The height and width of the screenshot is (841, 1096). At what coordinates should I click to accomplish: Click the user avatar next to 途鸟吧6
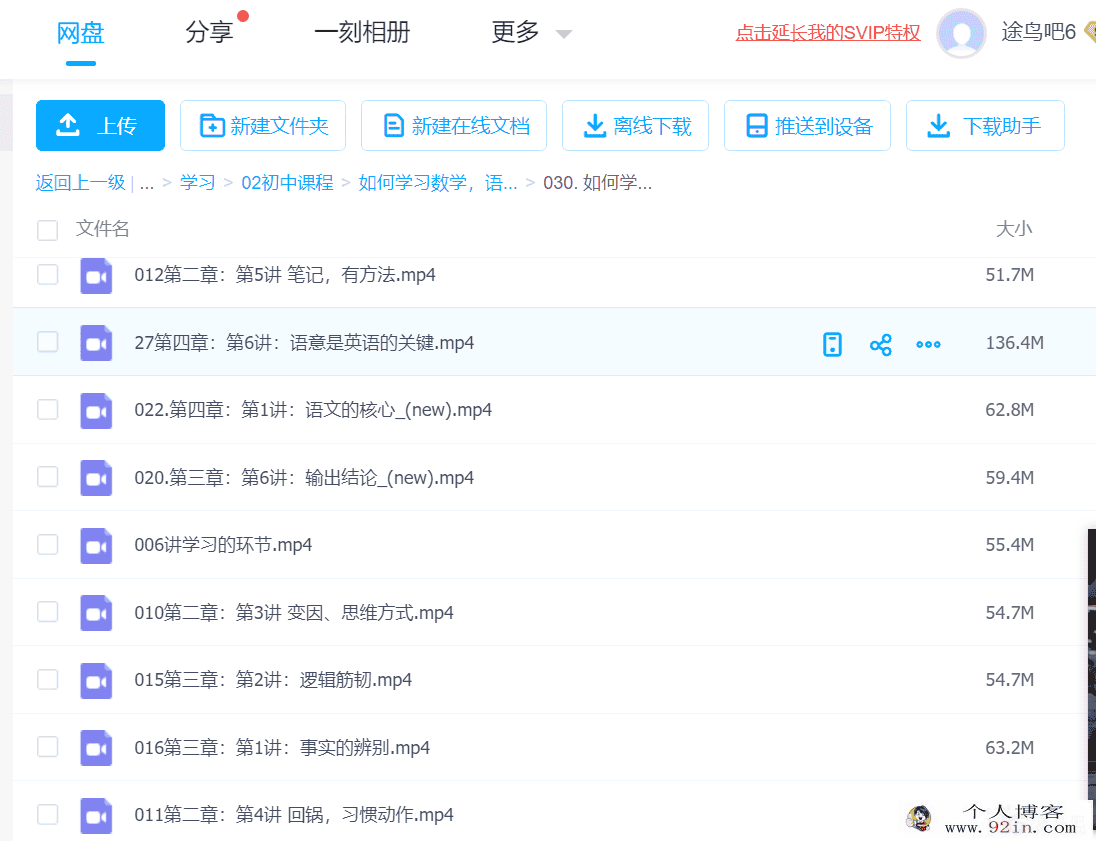tap(961, 33)
